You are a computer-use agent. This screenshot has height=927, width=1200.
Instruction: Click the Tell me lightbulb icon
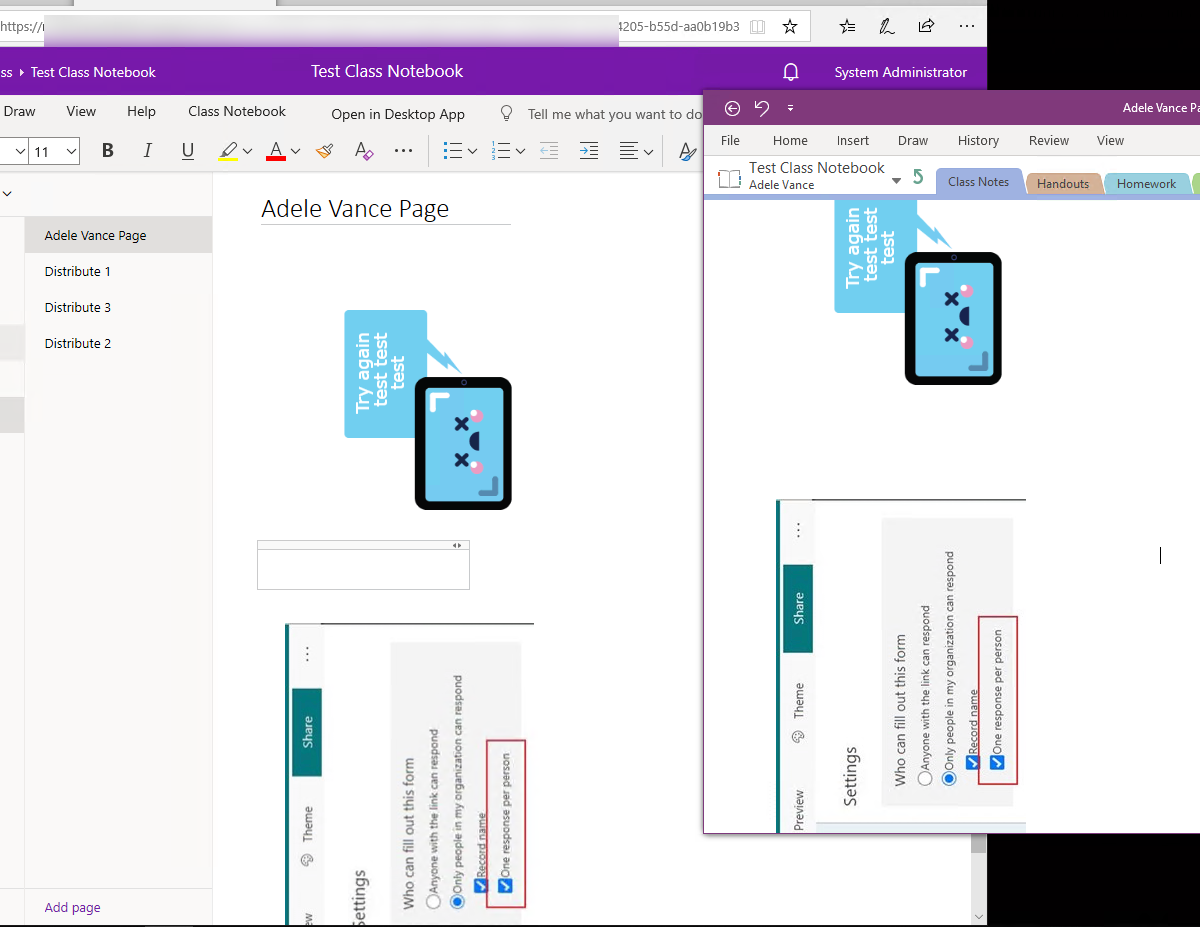(506, 113)
